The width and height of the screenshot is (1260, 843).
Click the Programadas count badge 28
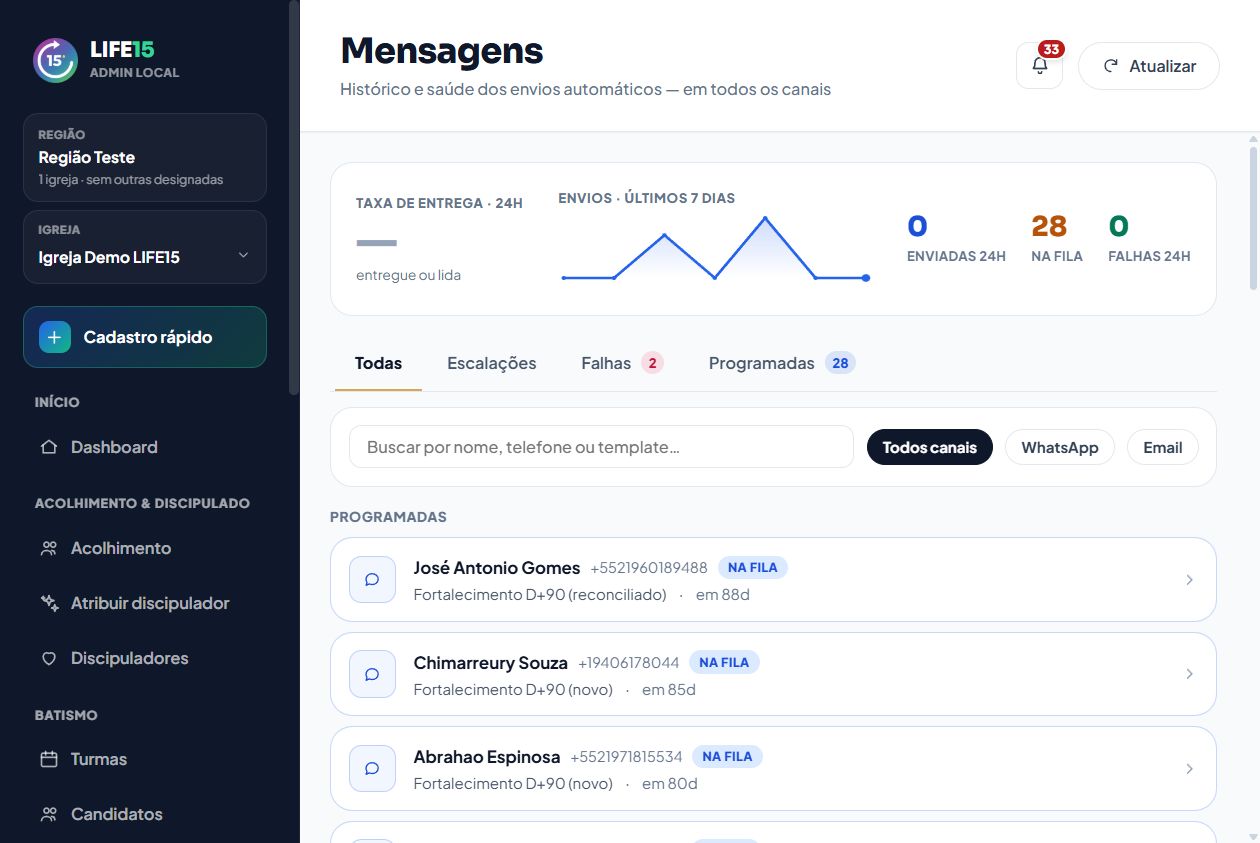coord(840,363)
